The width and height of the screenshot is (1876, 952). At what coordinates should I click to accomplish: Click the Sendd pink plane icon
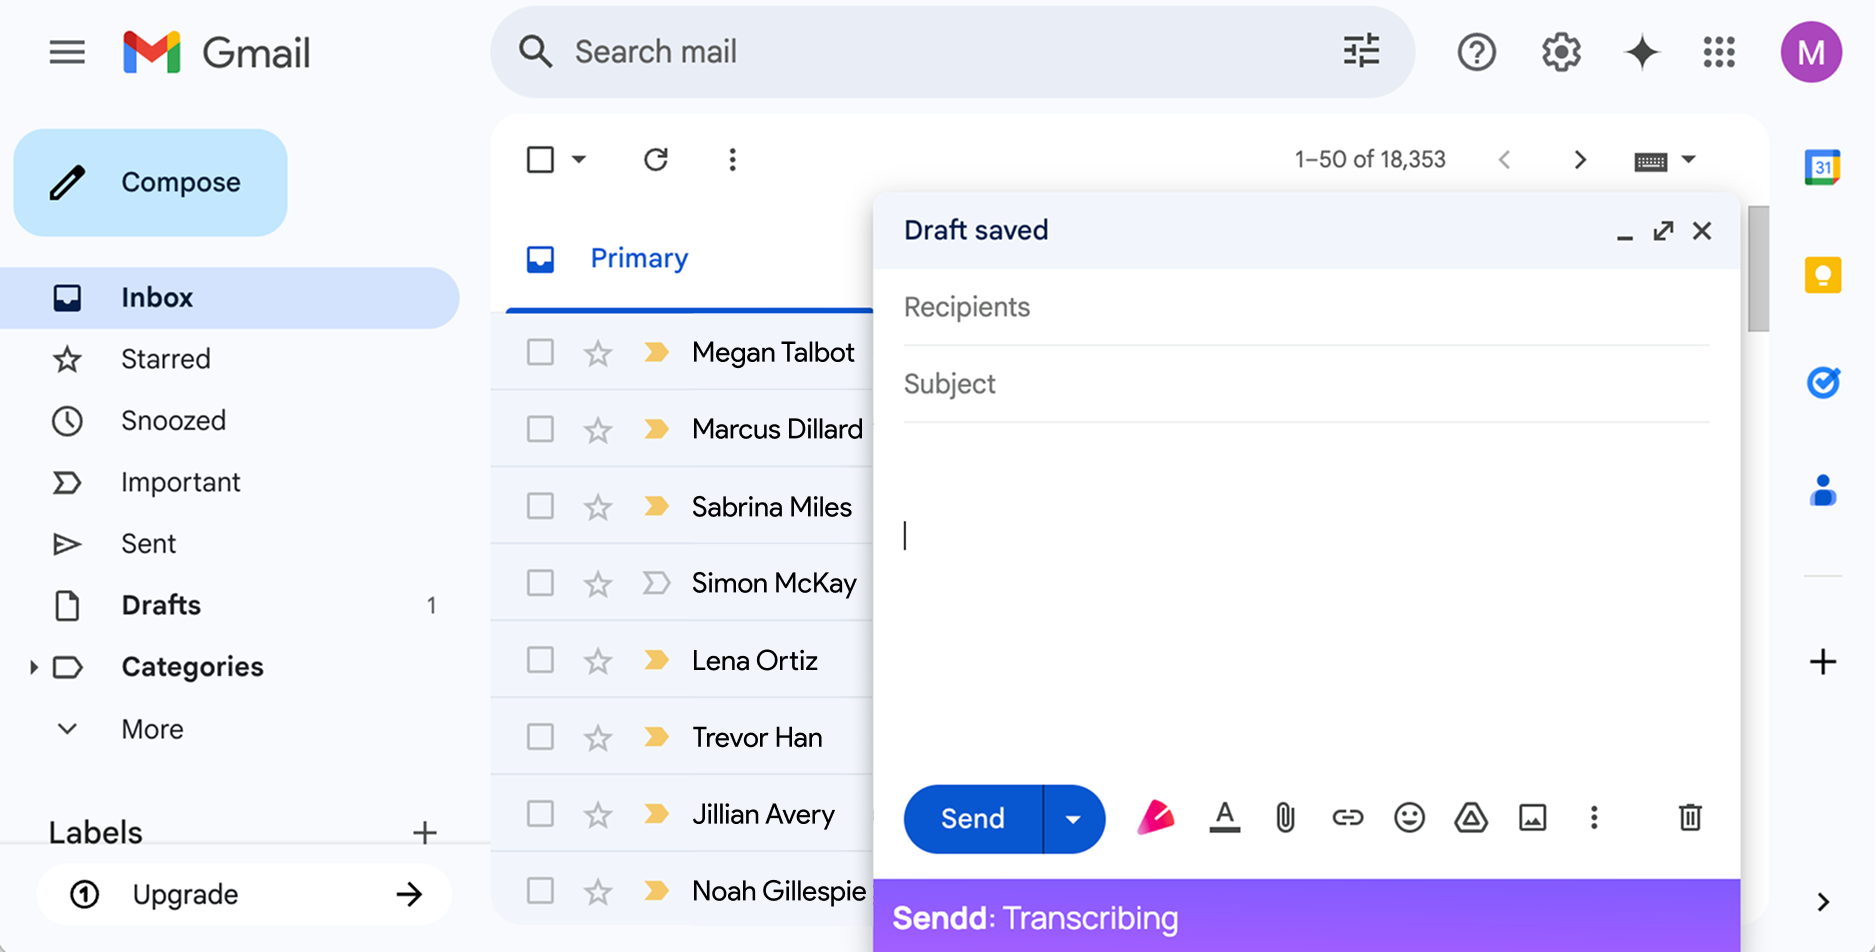tap(1156, 818)
